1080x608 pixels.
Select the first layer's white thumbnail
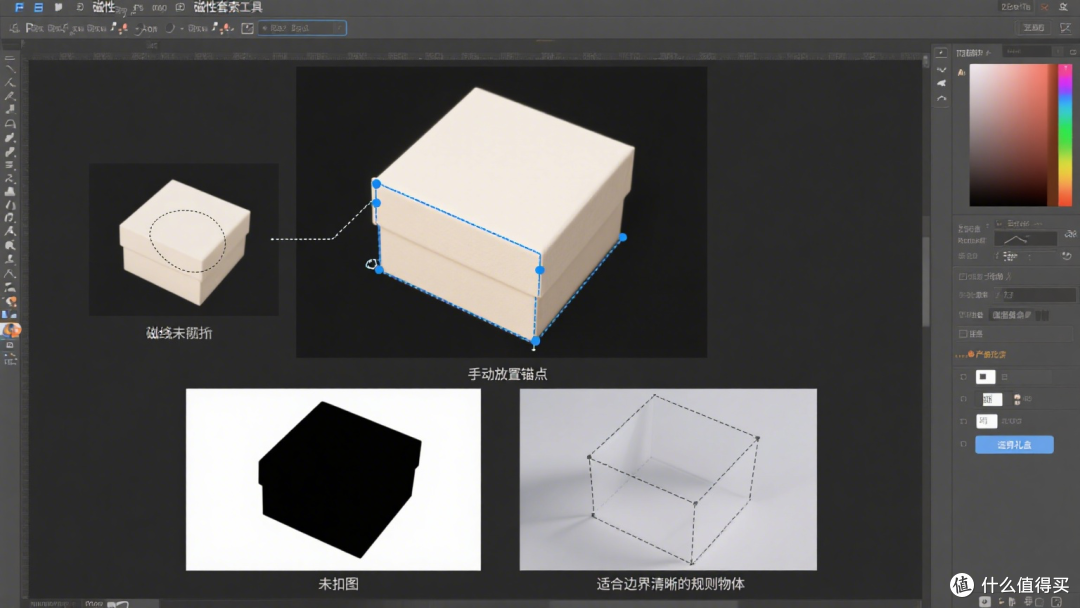(985, 377)
